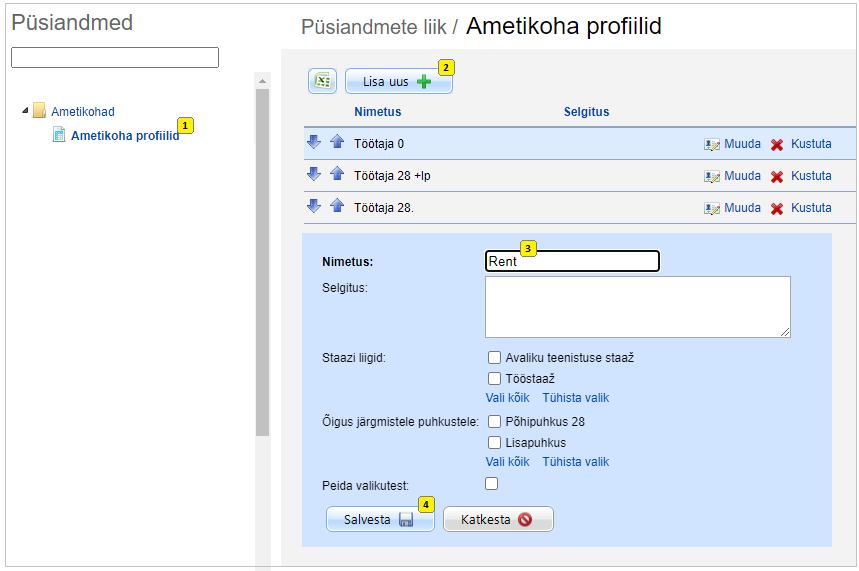Collapse the Ametikohad tree node
The width and height of the screenshot is (859, 571).
click(25, 111)
